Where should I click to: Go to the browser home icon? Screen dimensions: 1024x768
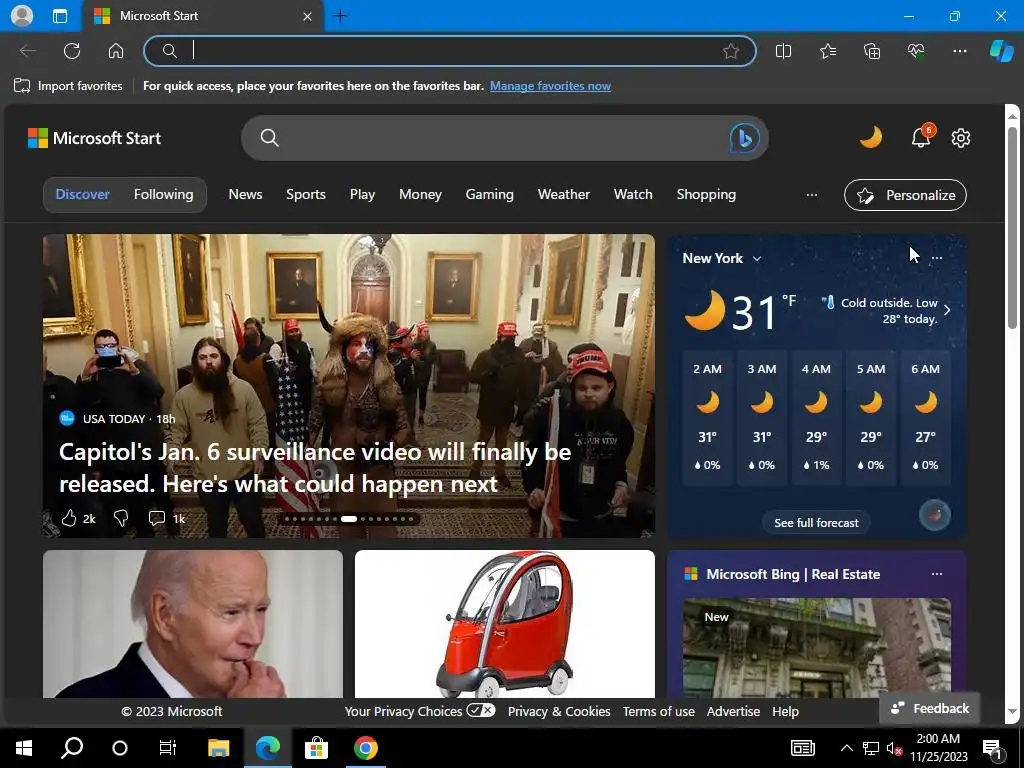116,51
